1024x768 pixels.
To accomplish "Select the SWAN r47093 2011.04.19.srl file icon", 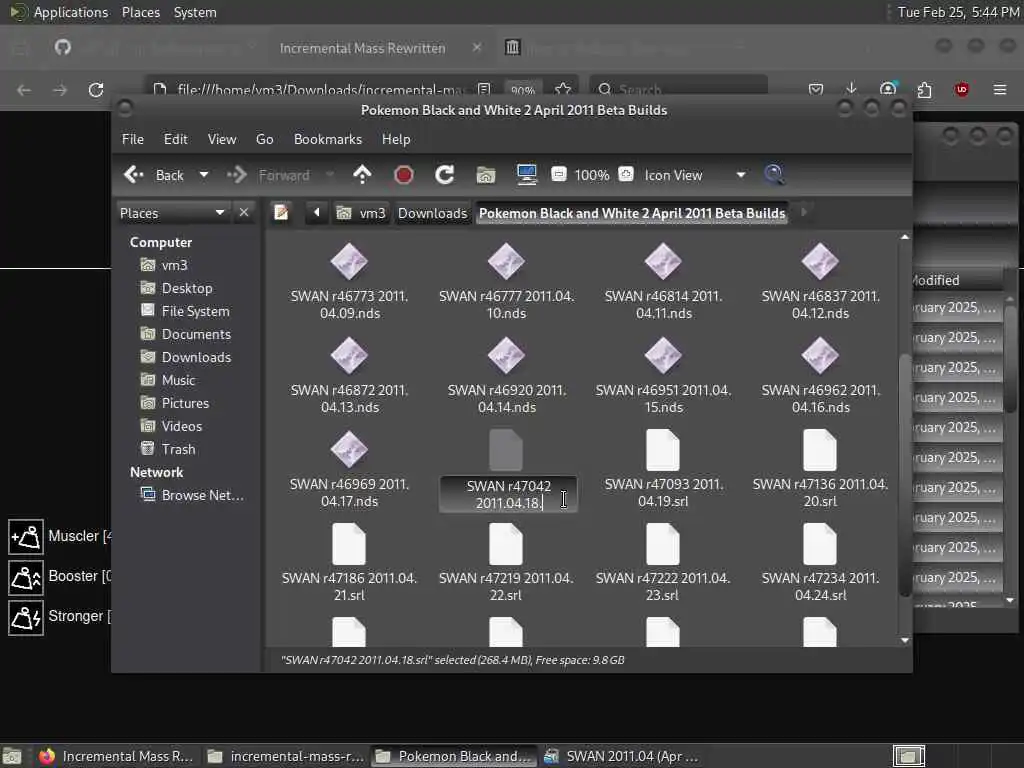I will click(663, 450).
